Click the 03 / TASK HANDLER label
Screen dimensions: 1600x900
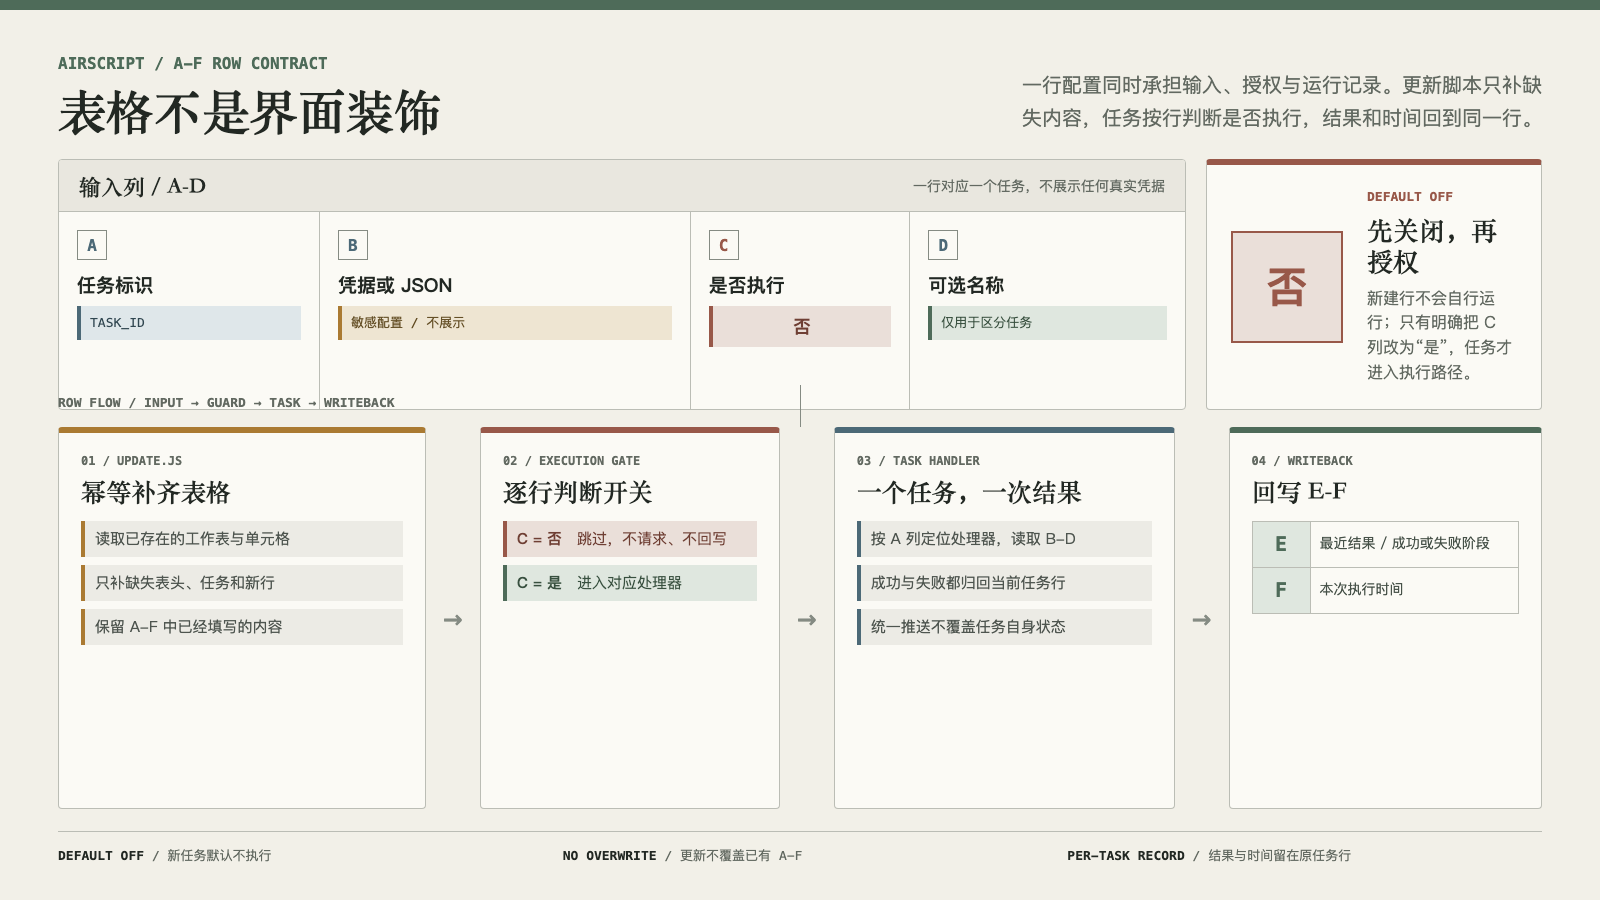(918, 461)
